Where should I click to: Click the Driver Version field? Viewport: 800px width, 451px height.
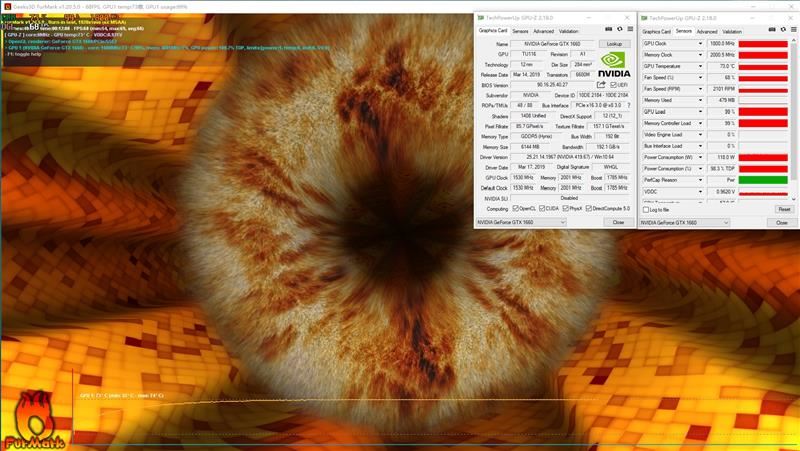570,157
